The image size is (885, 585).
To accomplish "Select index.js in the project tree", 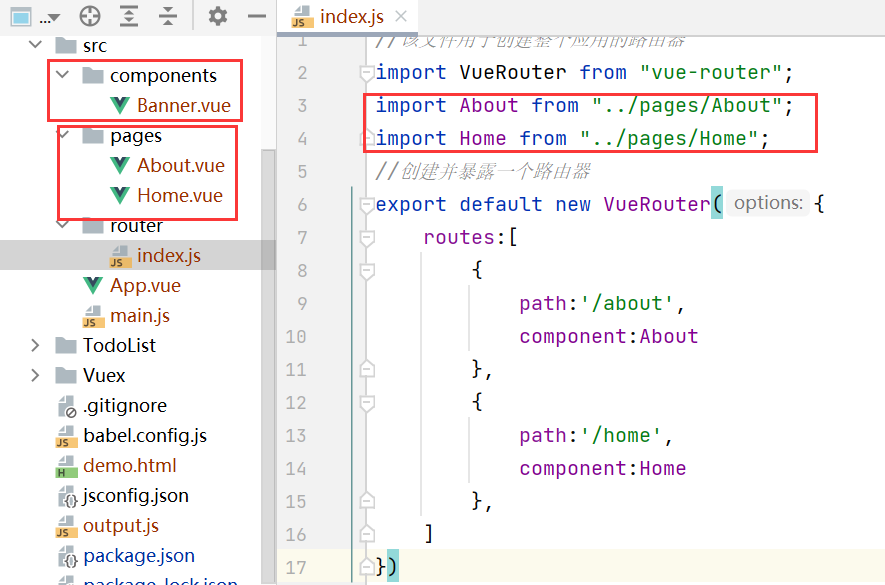I will click(x=168, y=255).
